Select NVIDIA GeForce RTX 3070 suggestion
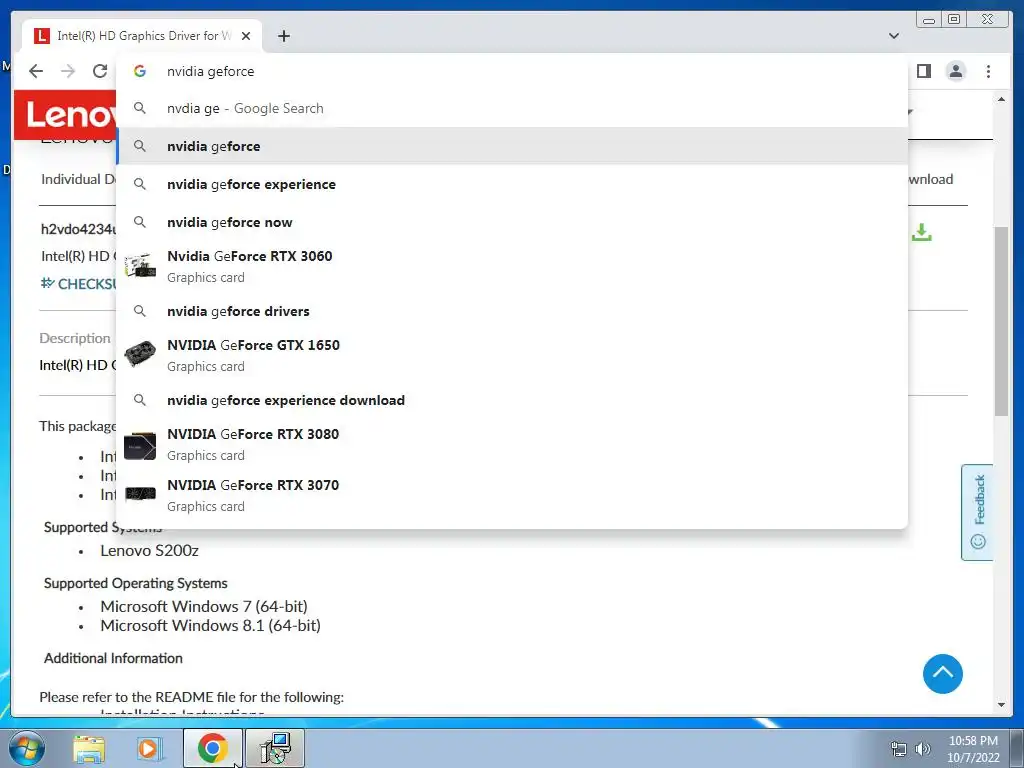 [512, 495]
